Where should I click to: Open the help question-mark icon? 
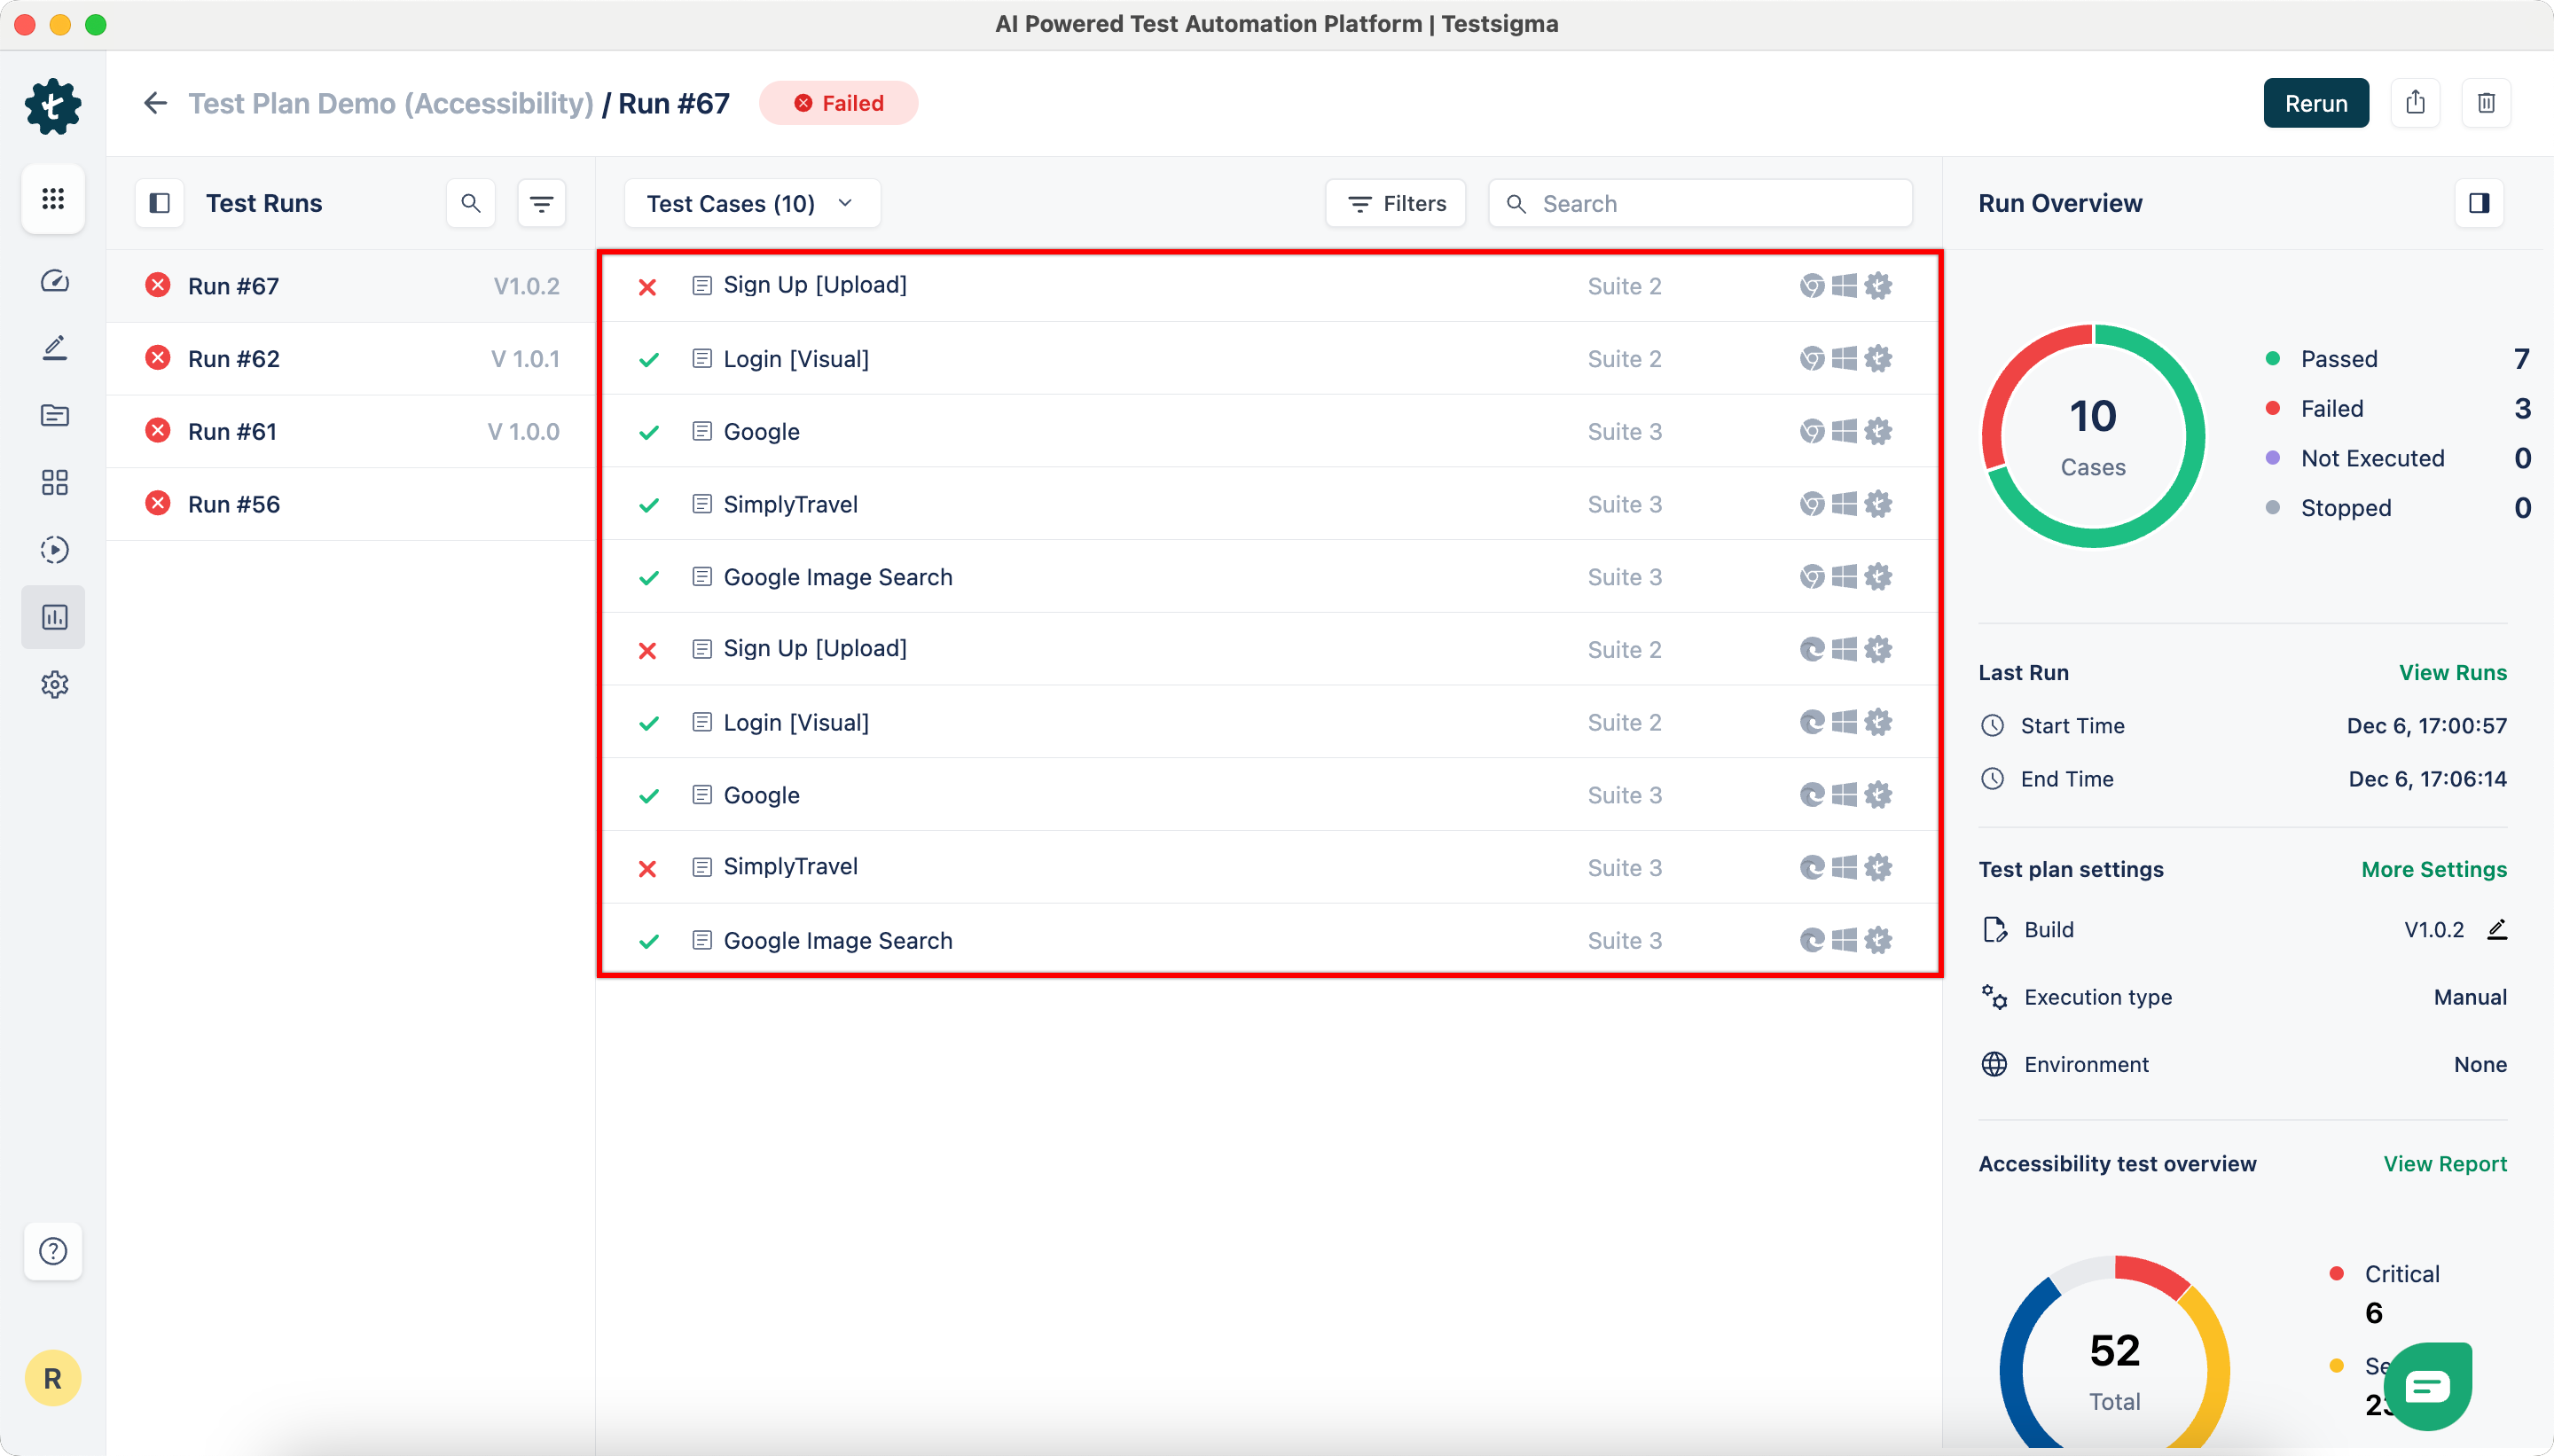pyautogui.click(x=54, y=1251)
